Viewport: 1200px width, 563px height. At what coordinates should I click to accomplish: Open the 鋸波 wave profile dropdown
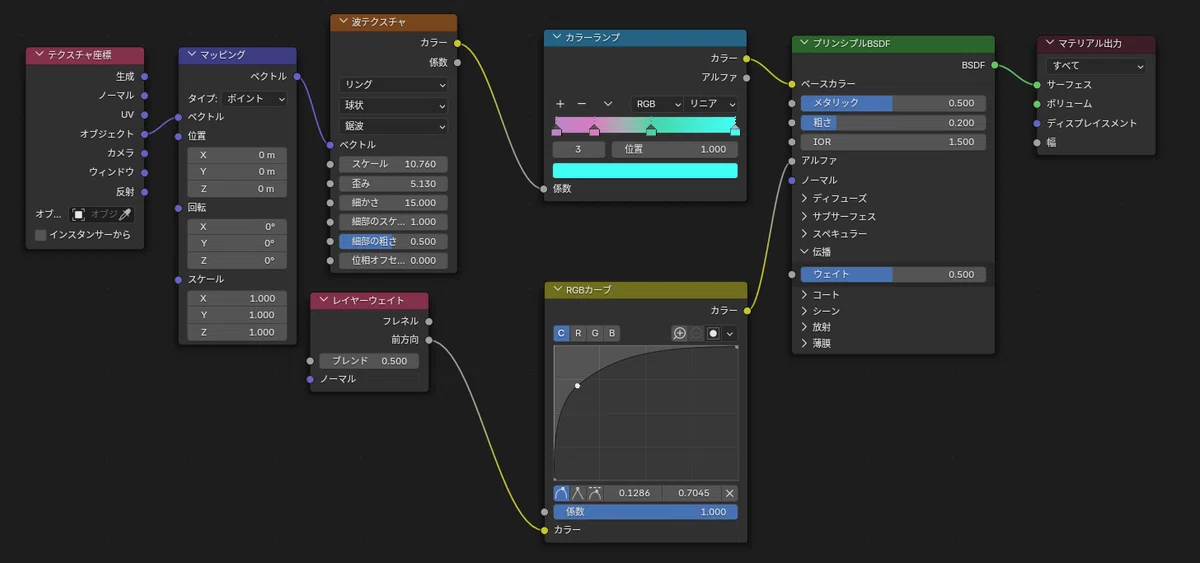tap(394, 126)
